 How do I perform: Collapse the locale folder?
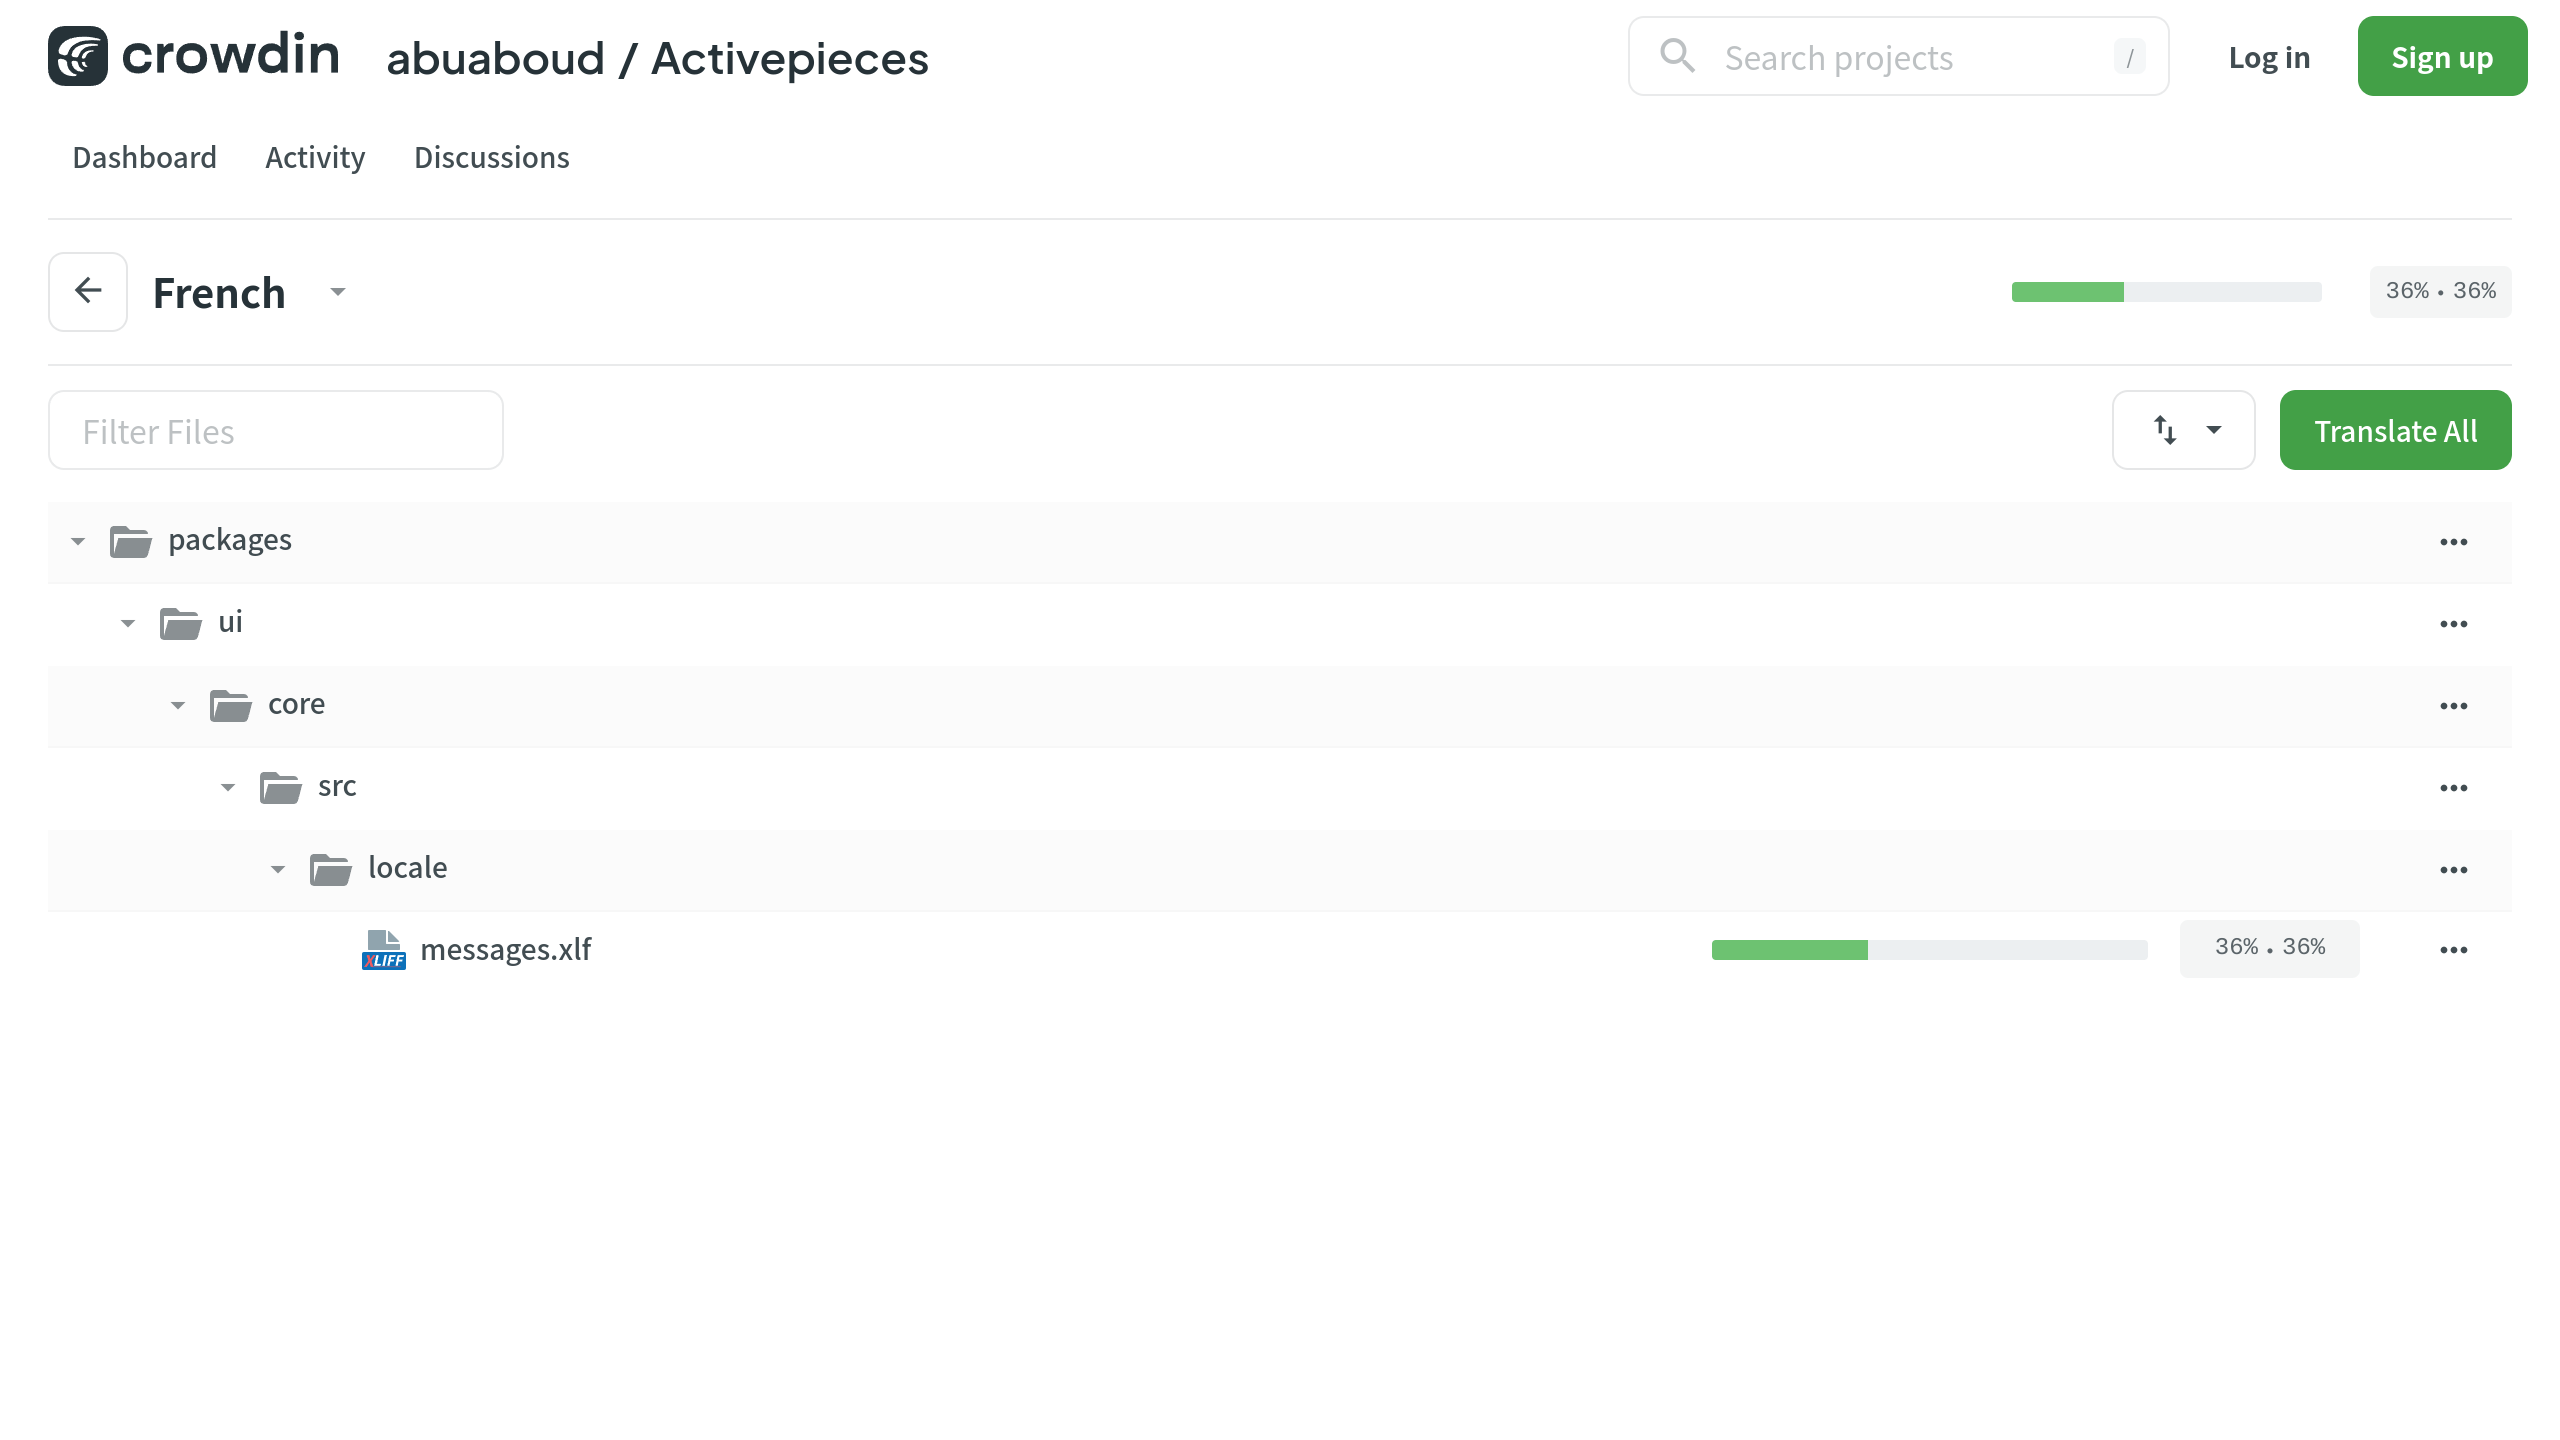point(278,870)
